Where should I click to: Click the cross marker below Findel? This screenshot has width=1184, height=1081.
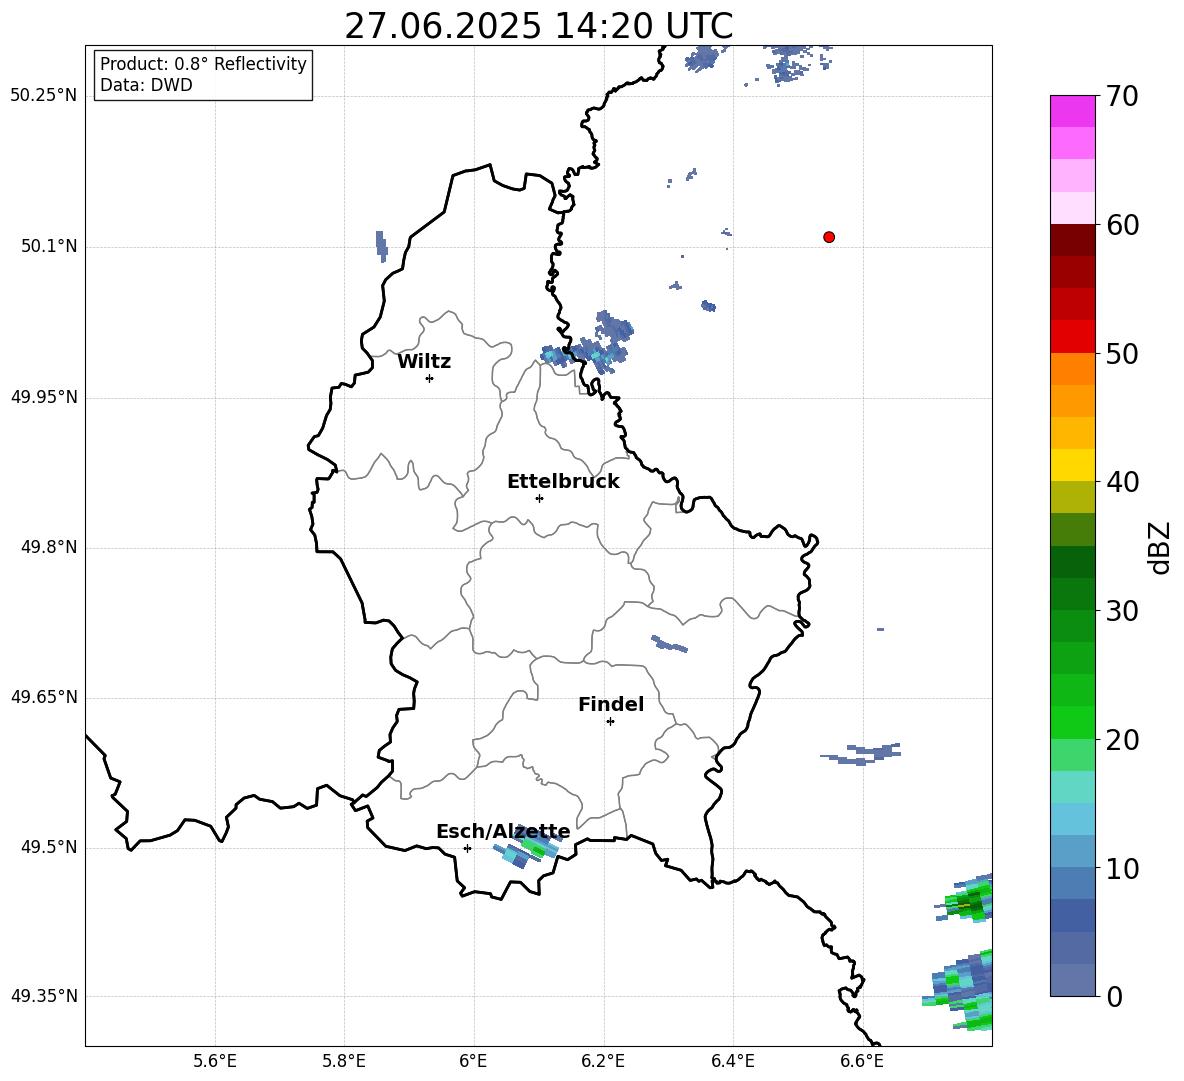click(x=610, y=722)
